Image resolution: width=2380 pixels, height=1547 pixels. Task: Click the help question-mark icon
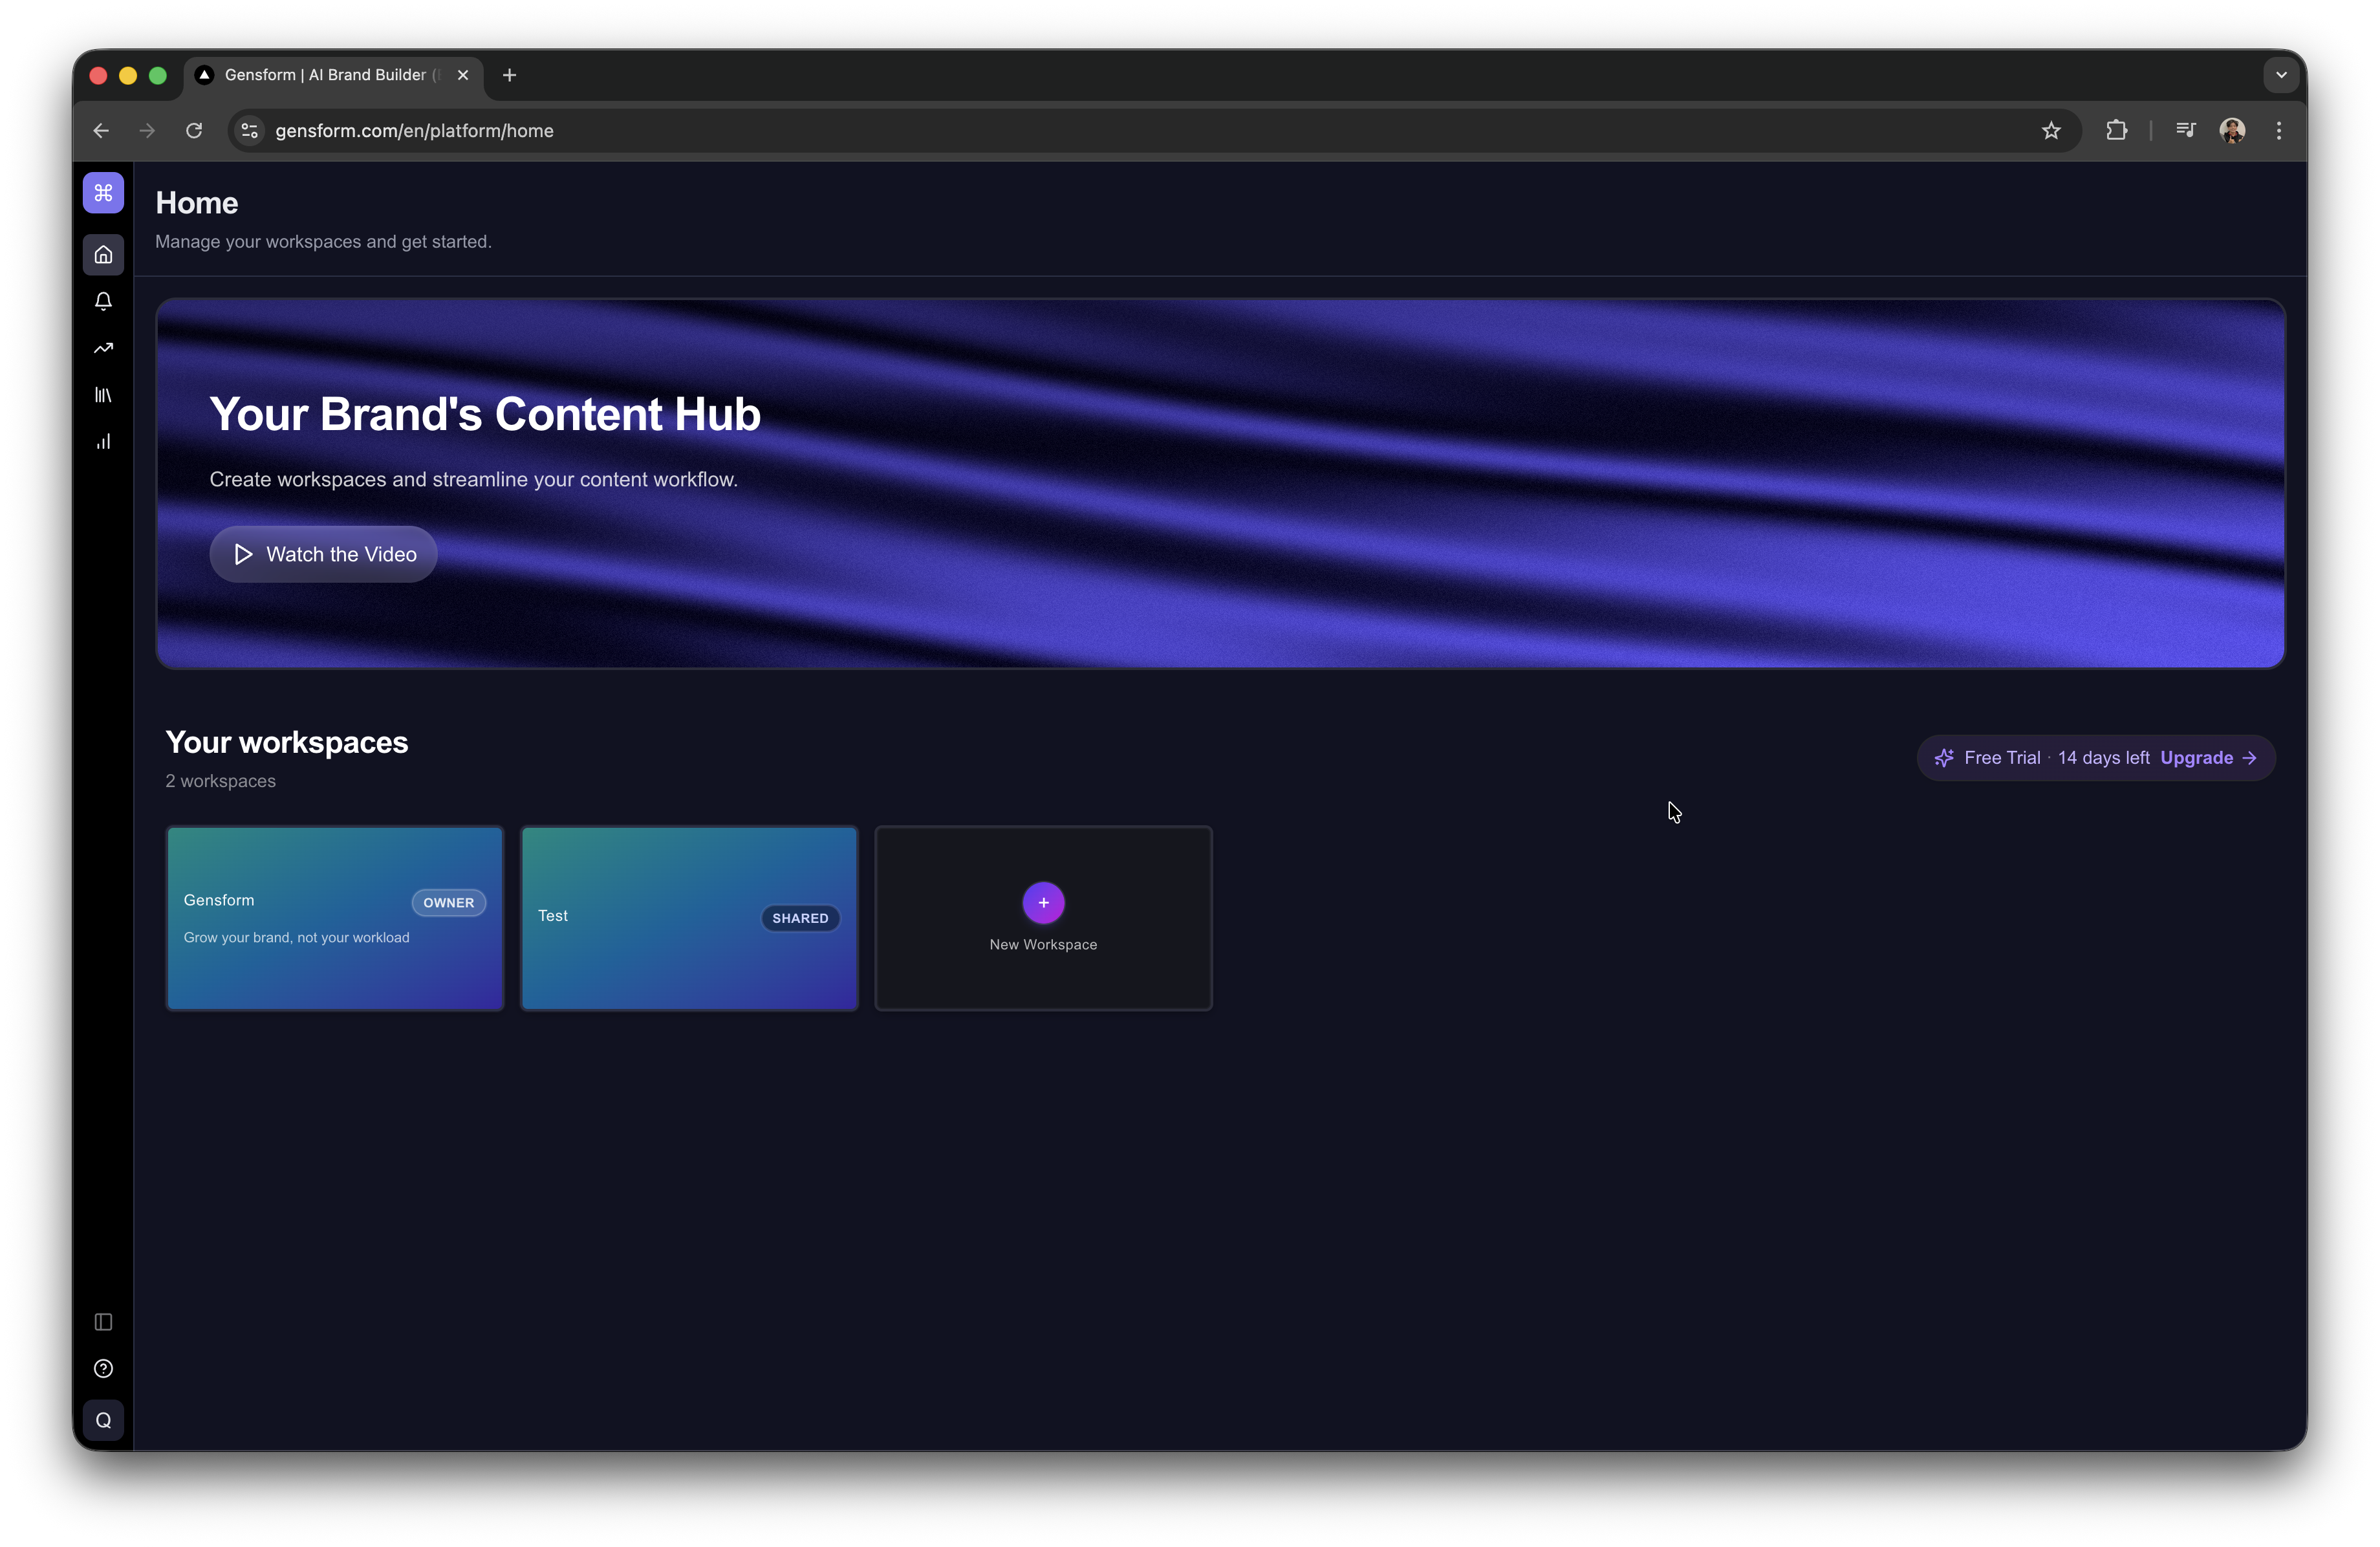pyautogui.click(x=103, y=1369)
